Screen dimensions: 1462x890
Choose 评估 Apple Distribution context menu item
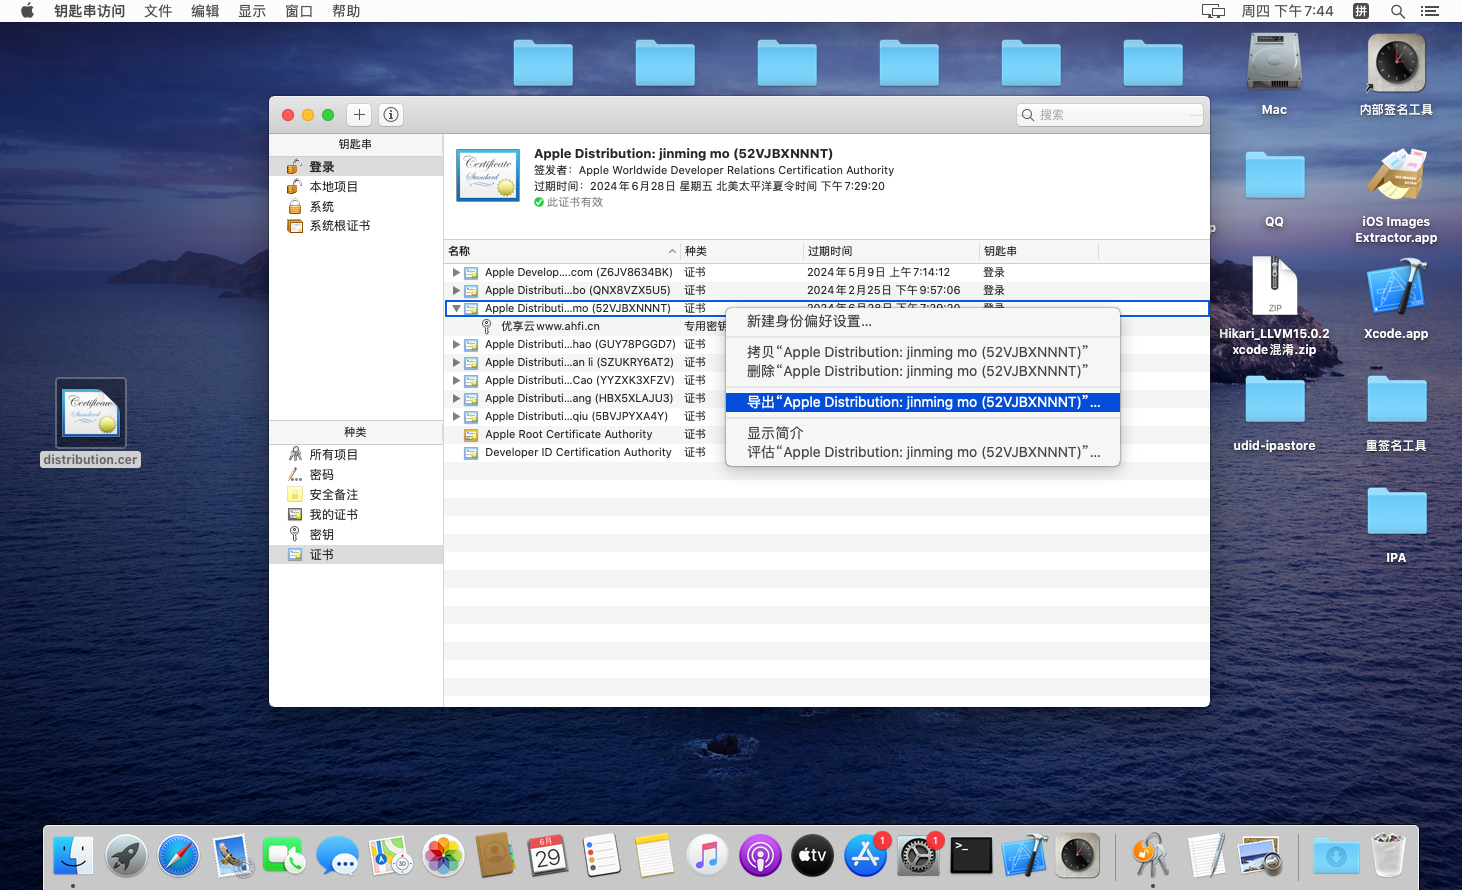click(x=922, y=452)
